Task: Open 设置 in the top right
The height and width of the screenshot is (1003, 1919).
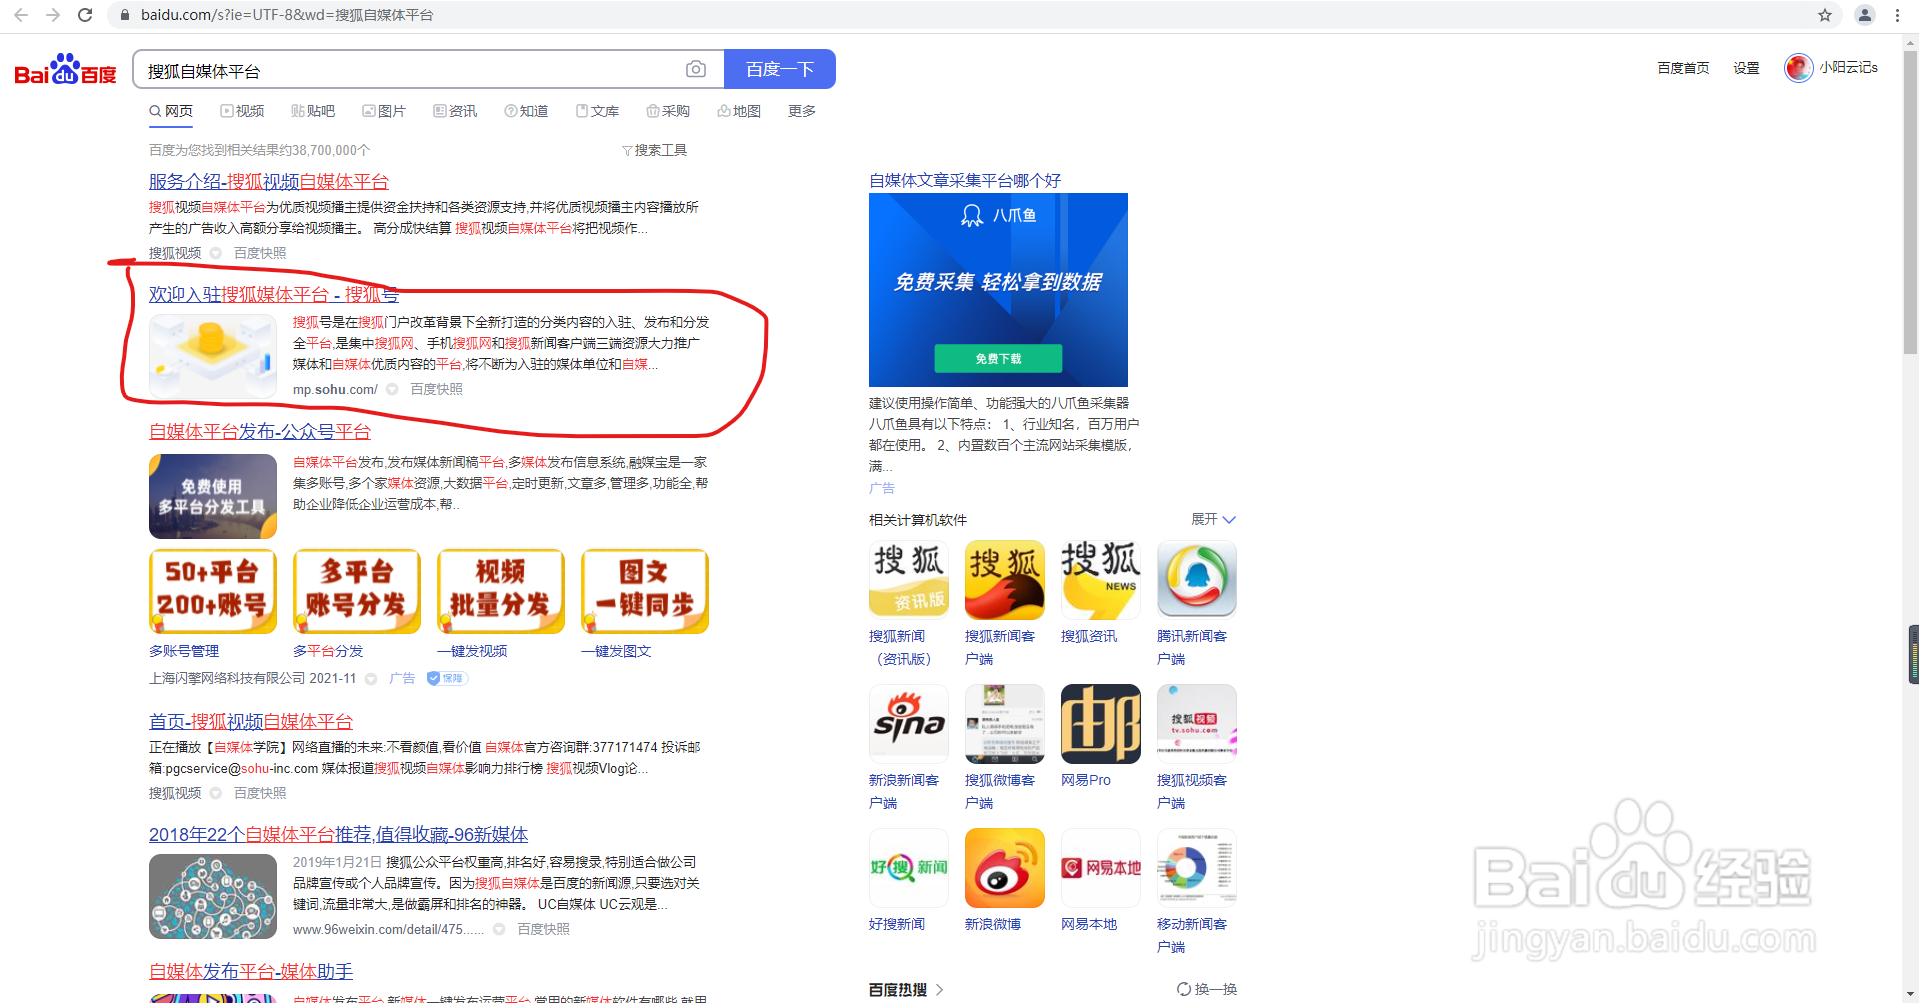Action: [x=1746, y=68]
